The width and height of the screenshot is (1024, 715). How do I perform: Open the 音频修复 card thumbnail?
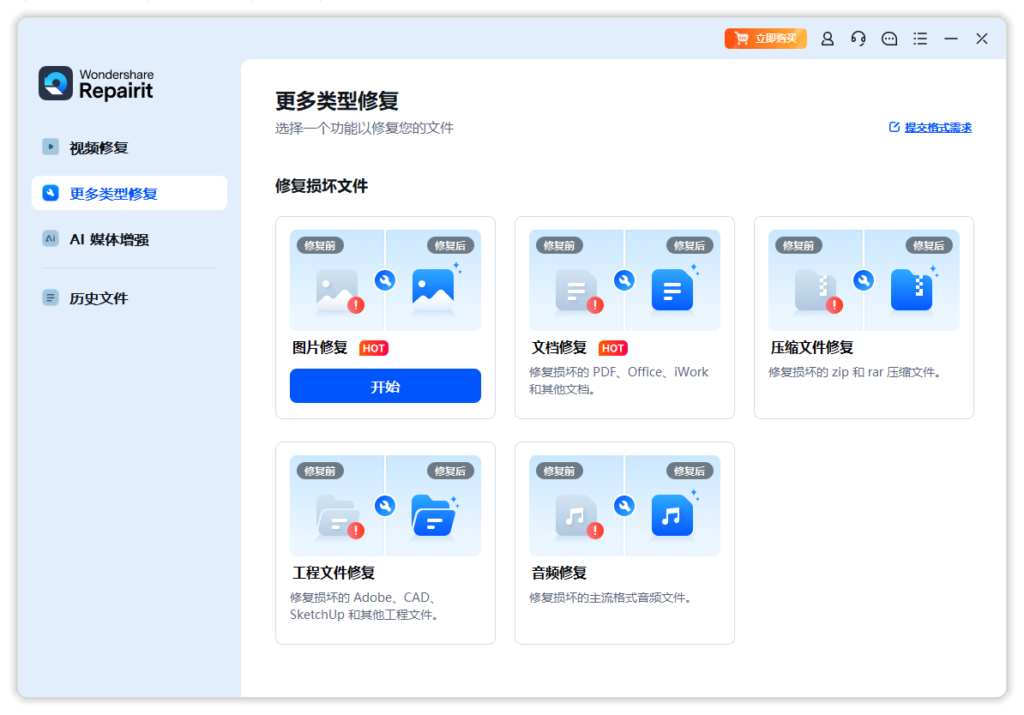[x=624, y=505]
